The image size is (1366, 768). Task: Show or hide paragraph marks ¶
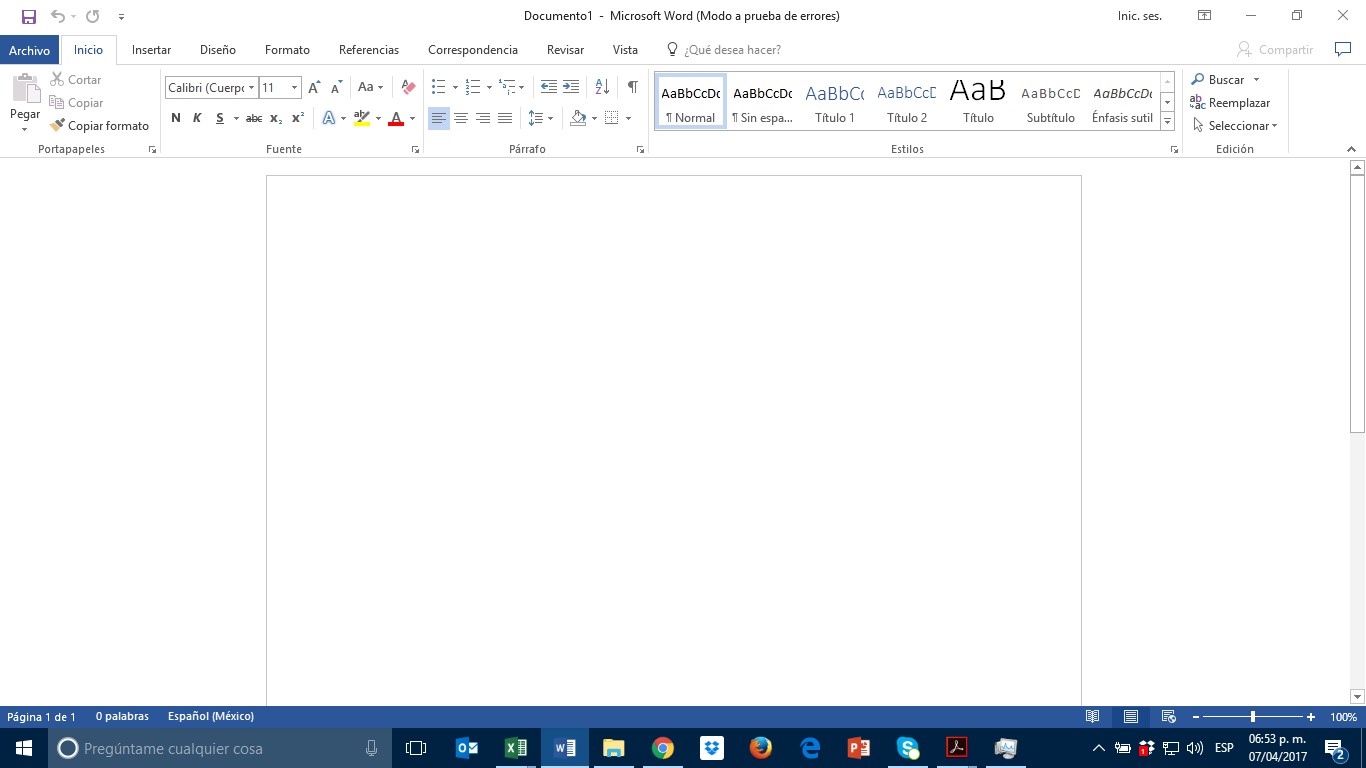(x=632, y=88)
